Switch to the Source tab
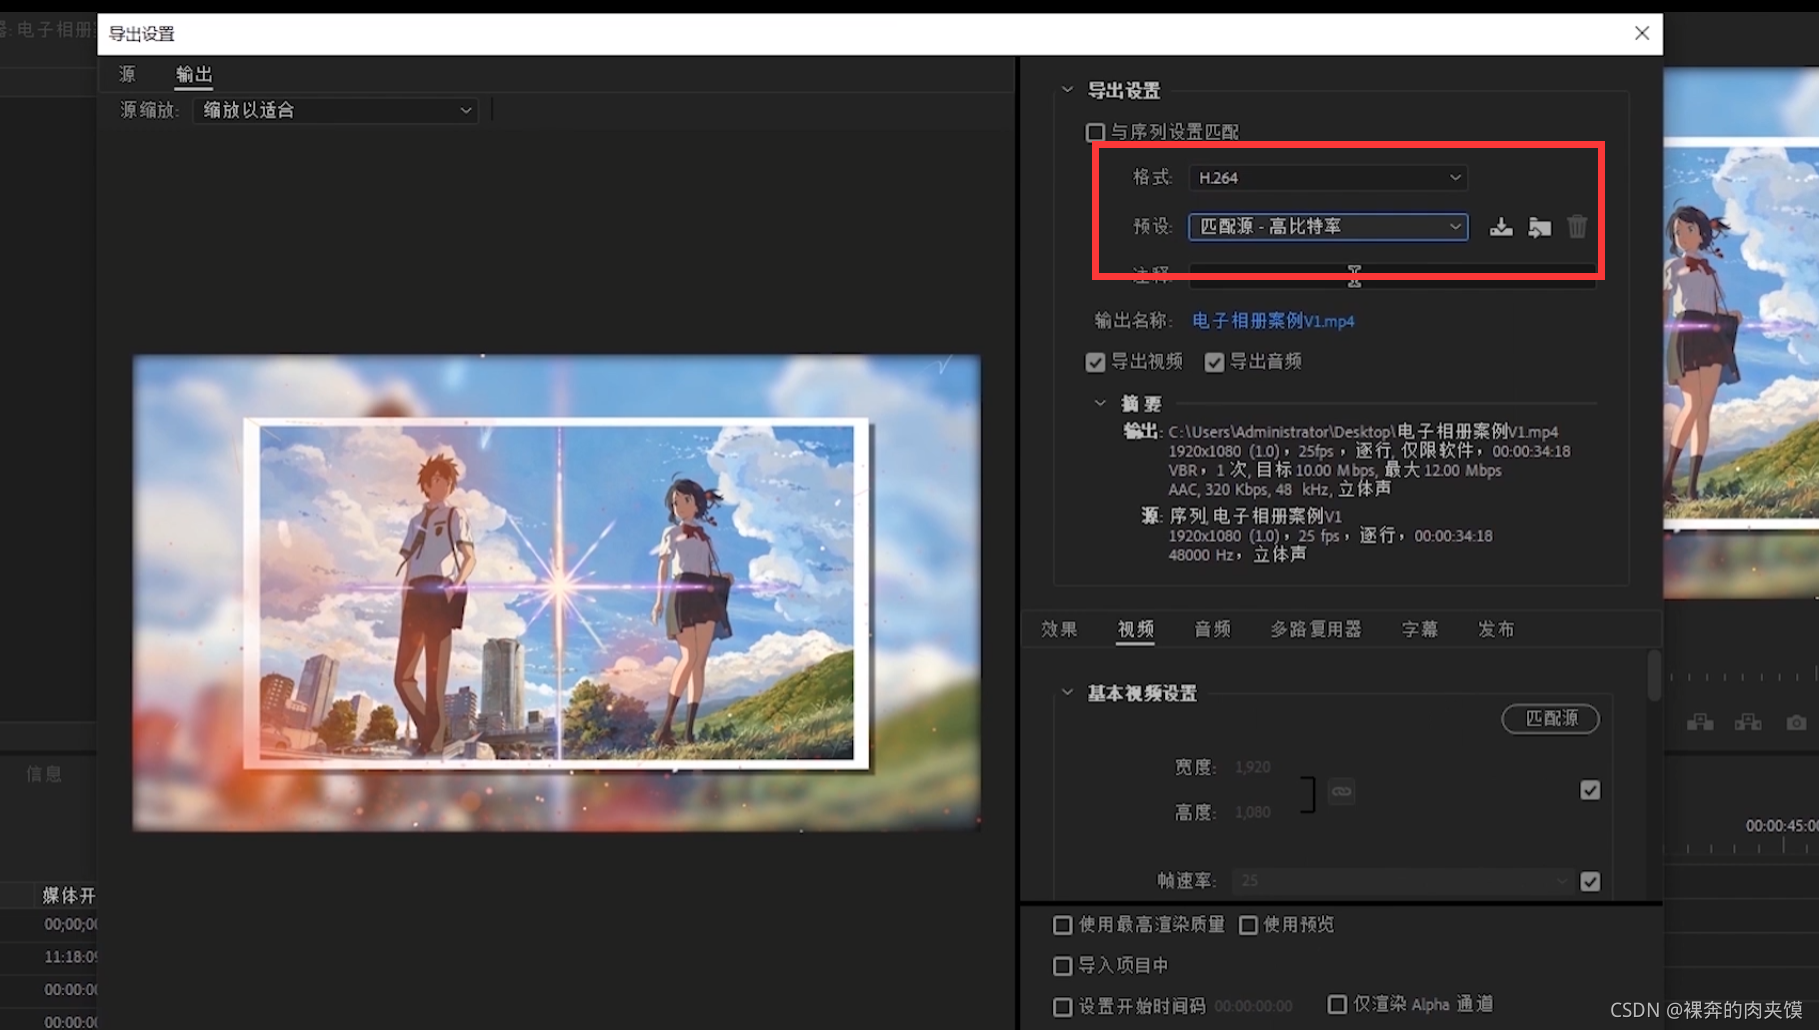The image size is (1819, 1030). coord(127,74)
